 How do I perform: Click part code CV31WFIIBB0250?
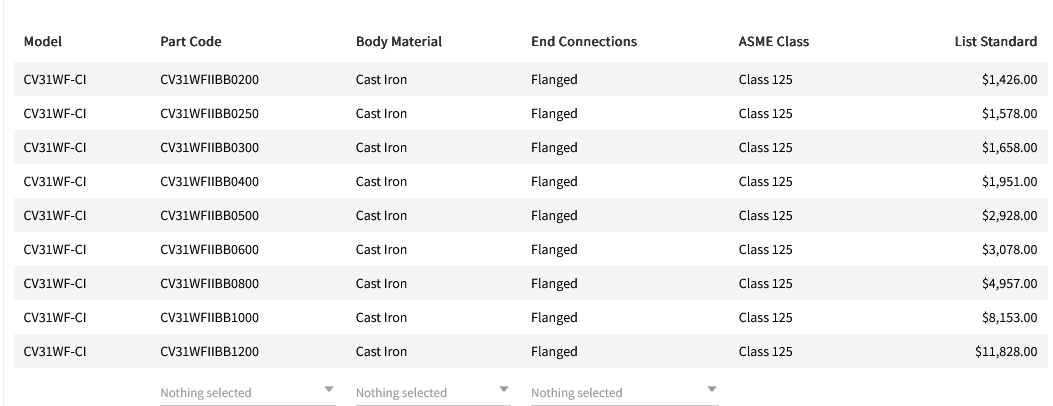pos(209,114)
